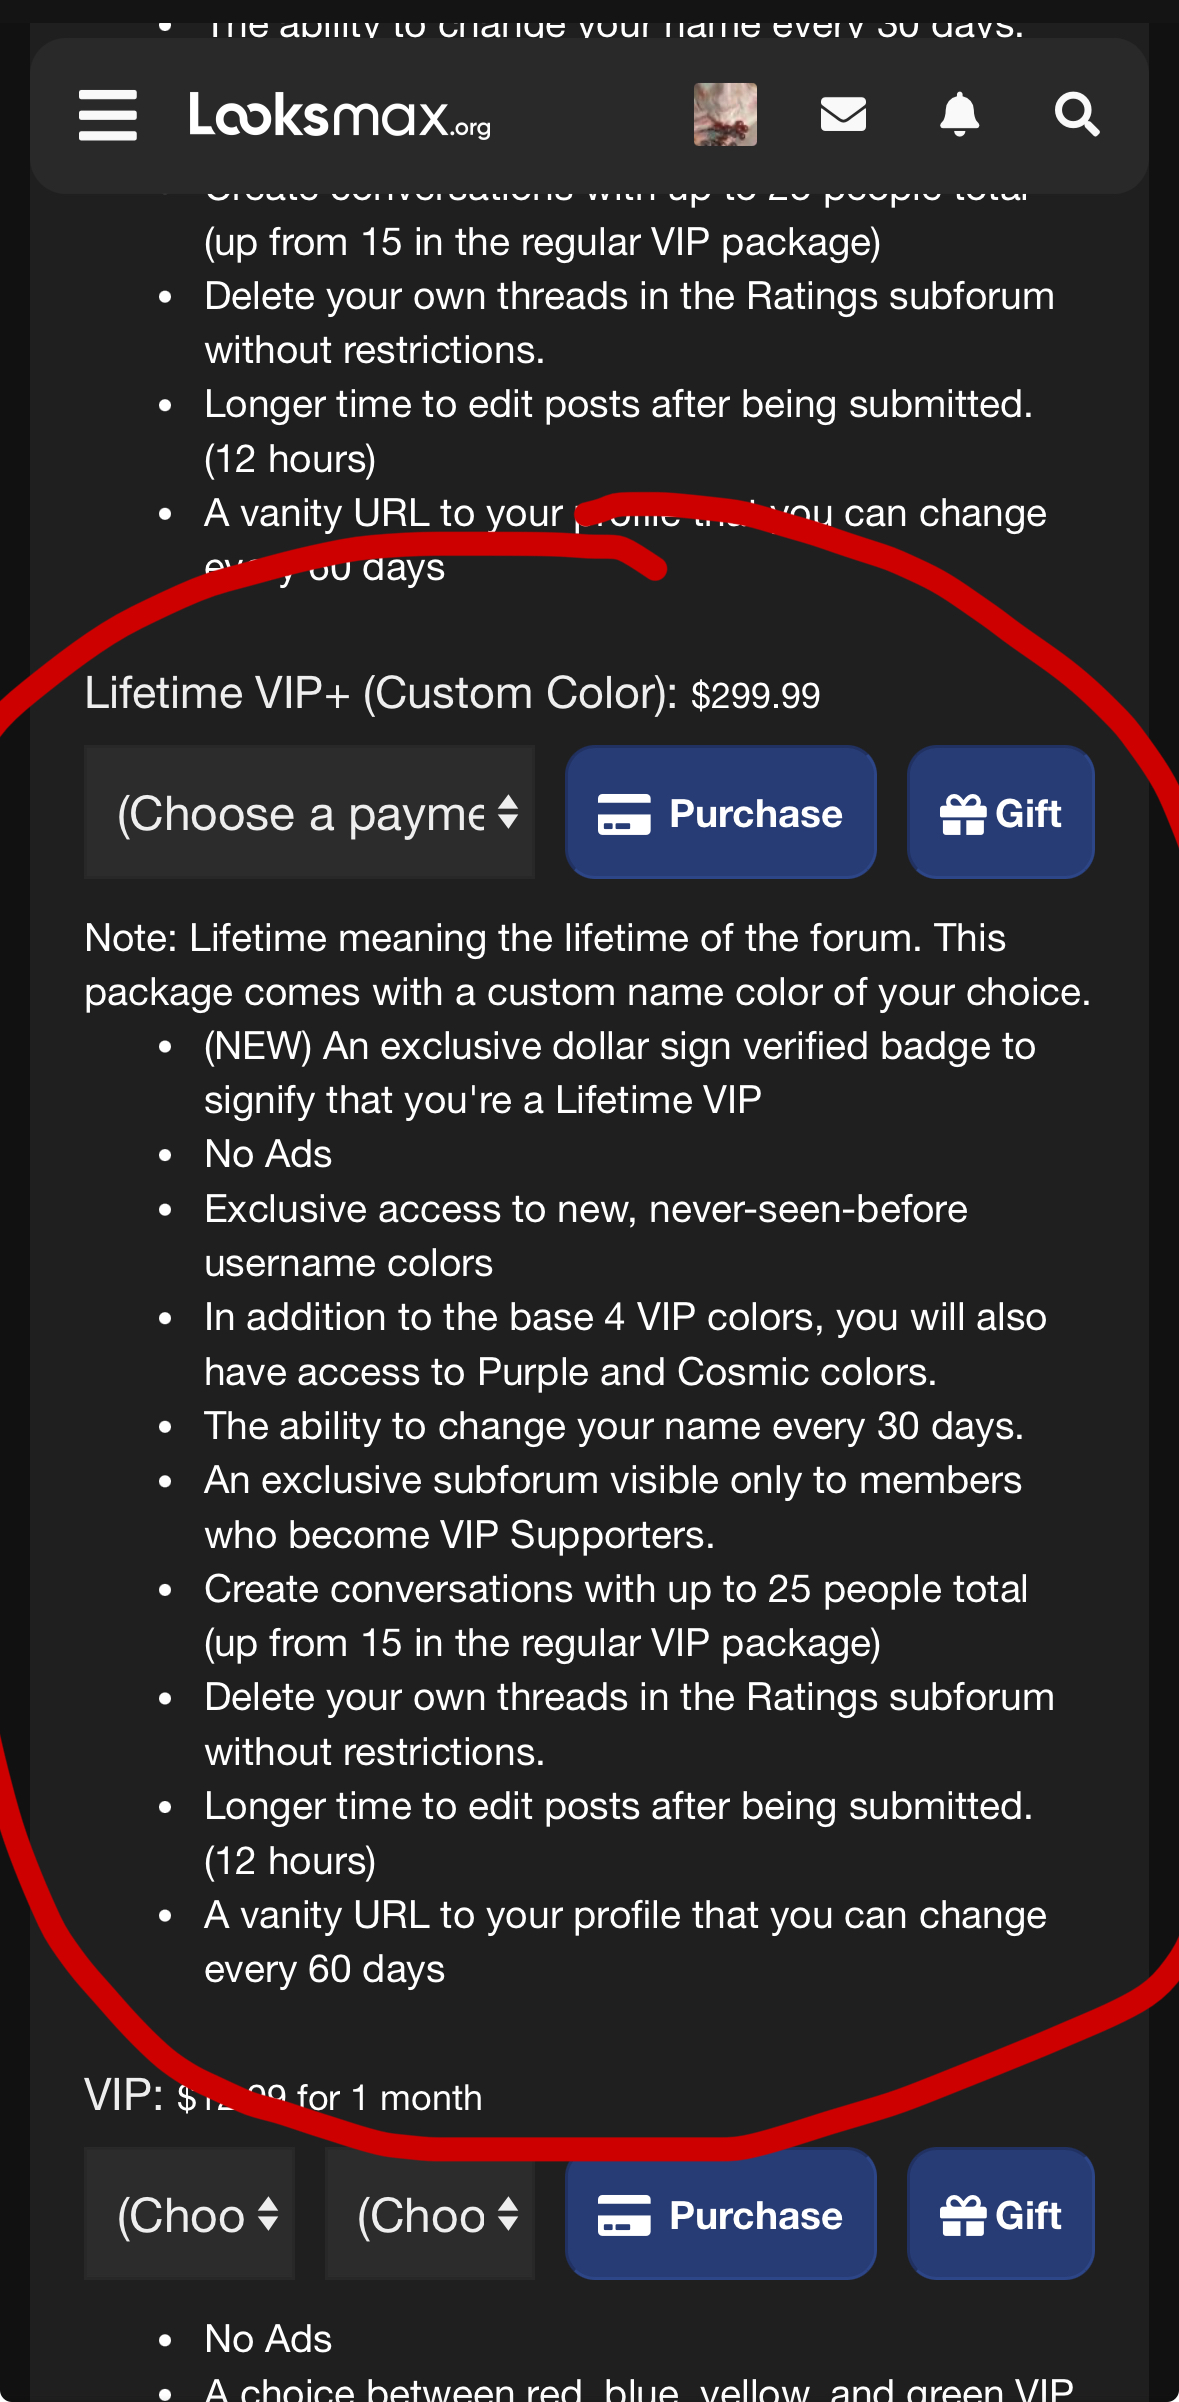The image size is (1179, 2402).
Task: Open the hamburger navigation menu
Action: (x=108, y=115)
